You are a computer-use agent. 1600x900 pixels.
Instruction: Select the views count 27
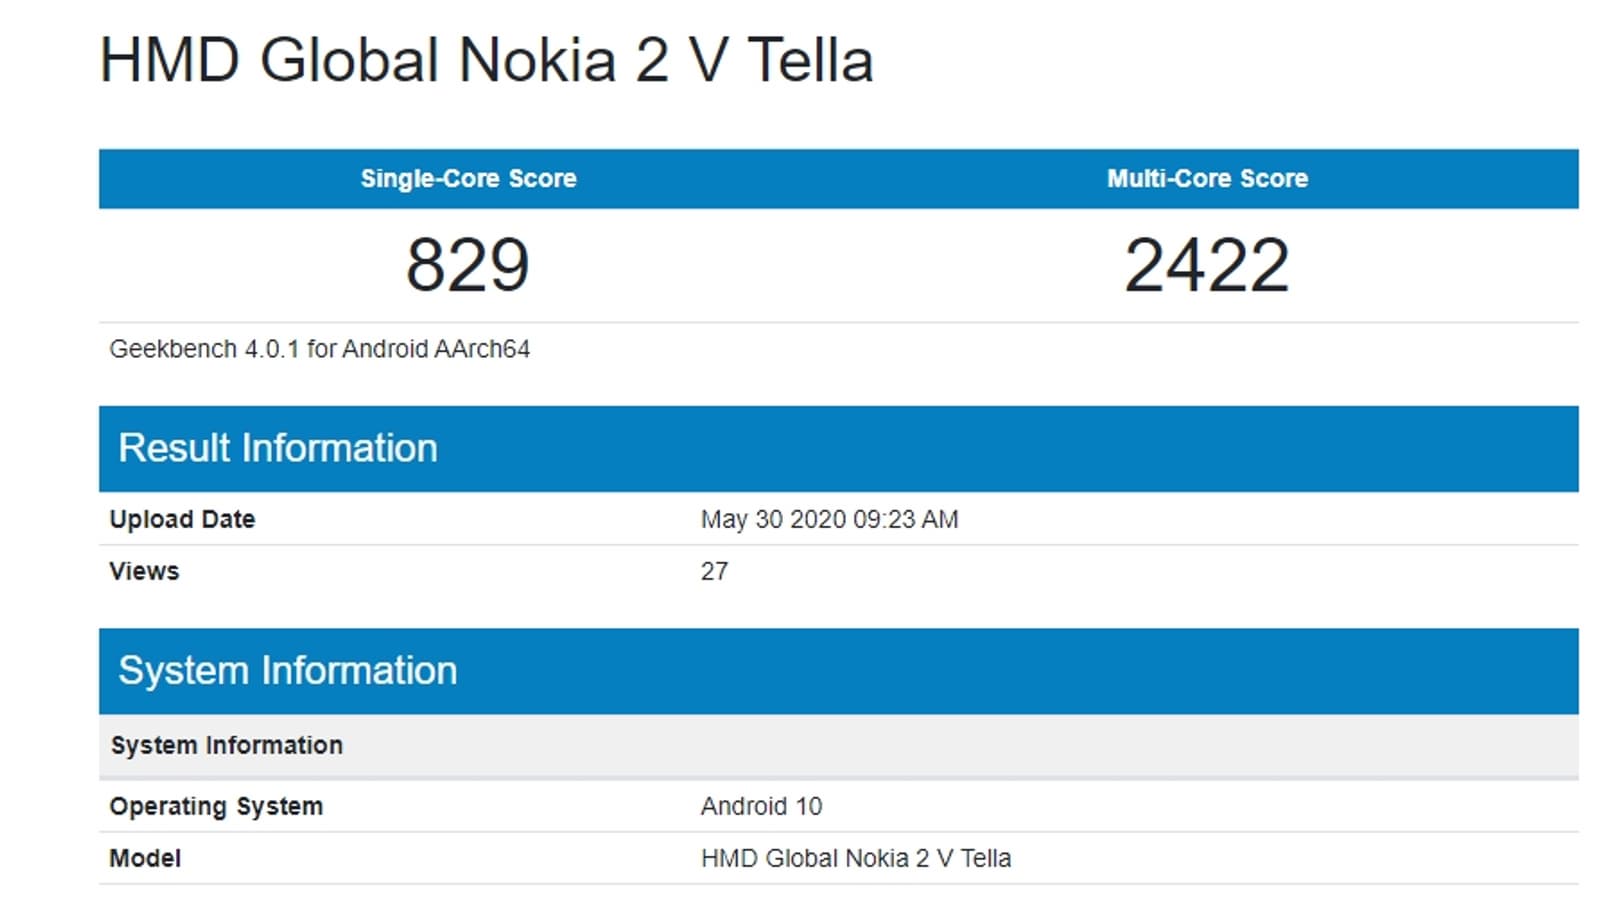coord(714,571)
